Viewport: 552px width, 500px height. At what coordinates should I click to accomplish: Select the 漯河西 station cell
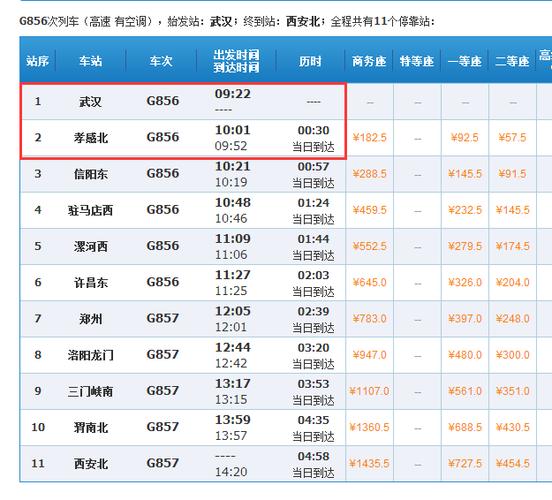91,246
